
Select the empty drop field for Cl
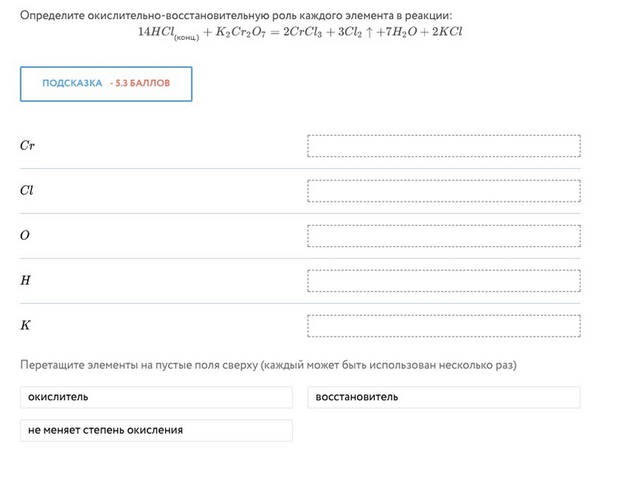click(x=444, y=191)
